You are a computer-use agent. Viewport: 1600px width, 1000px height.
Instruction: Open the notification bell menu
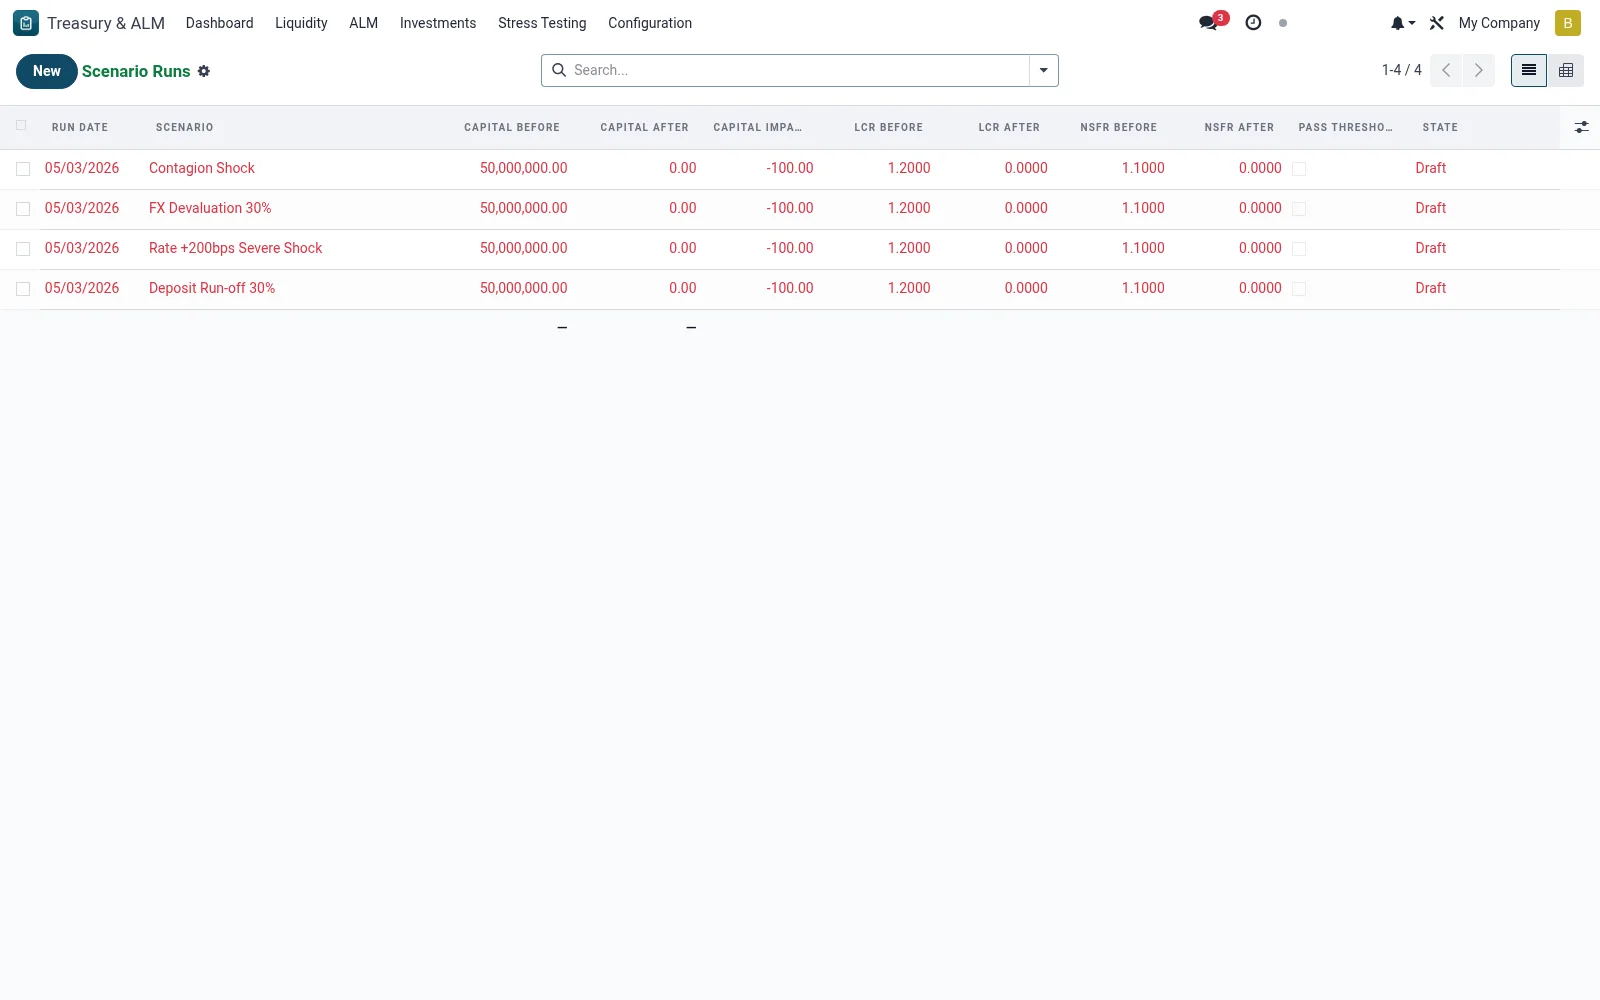coord(1403,23)
